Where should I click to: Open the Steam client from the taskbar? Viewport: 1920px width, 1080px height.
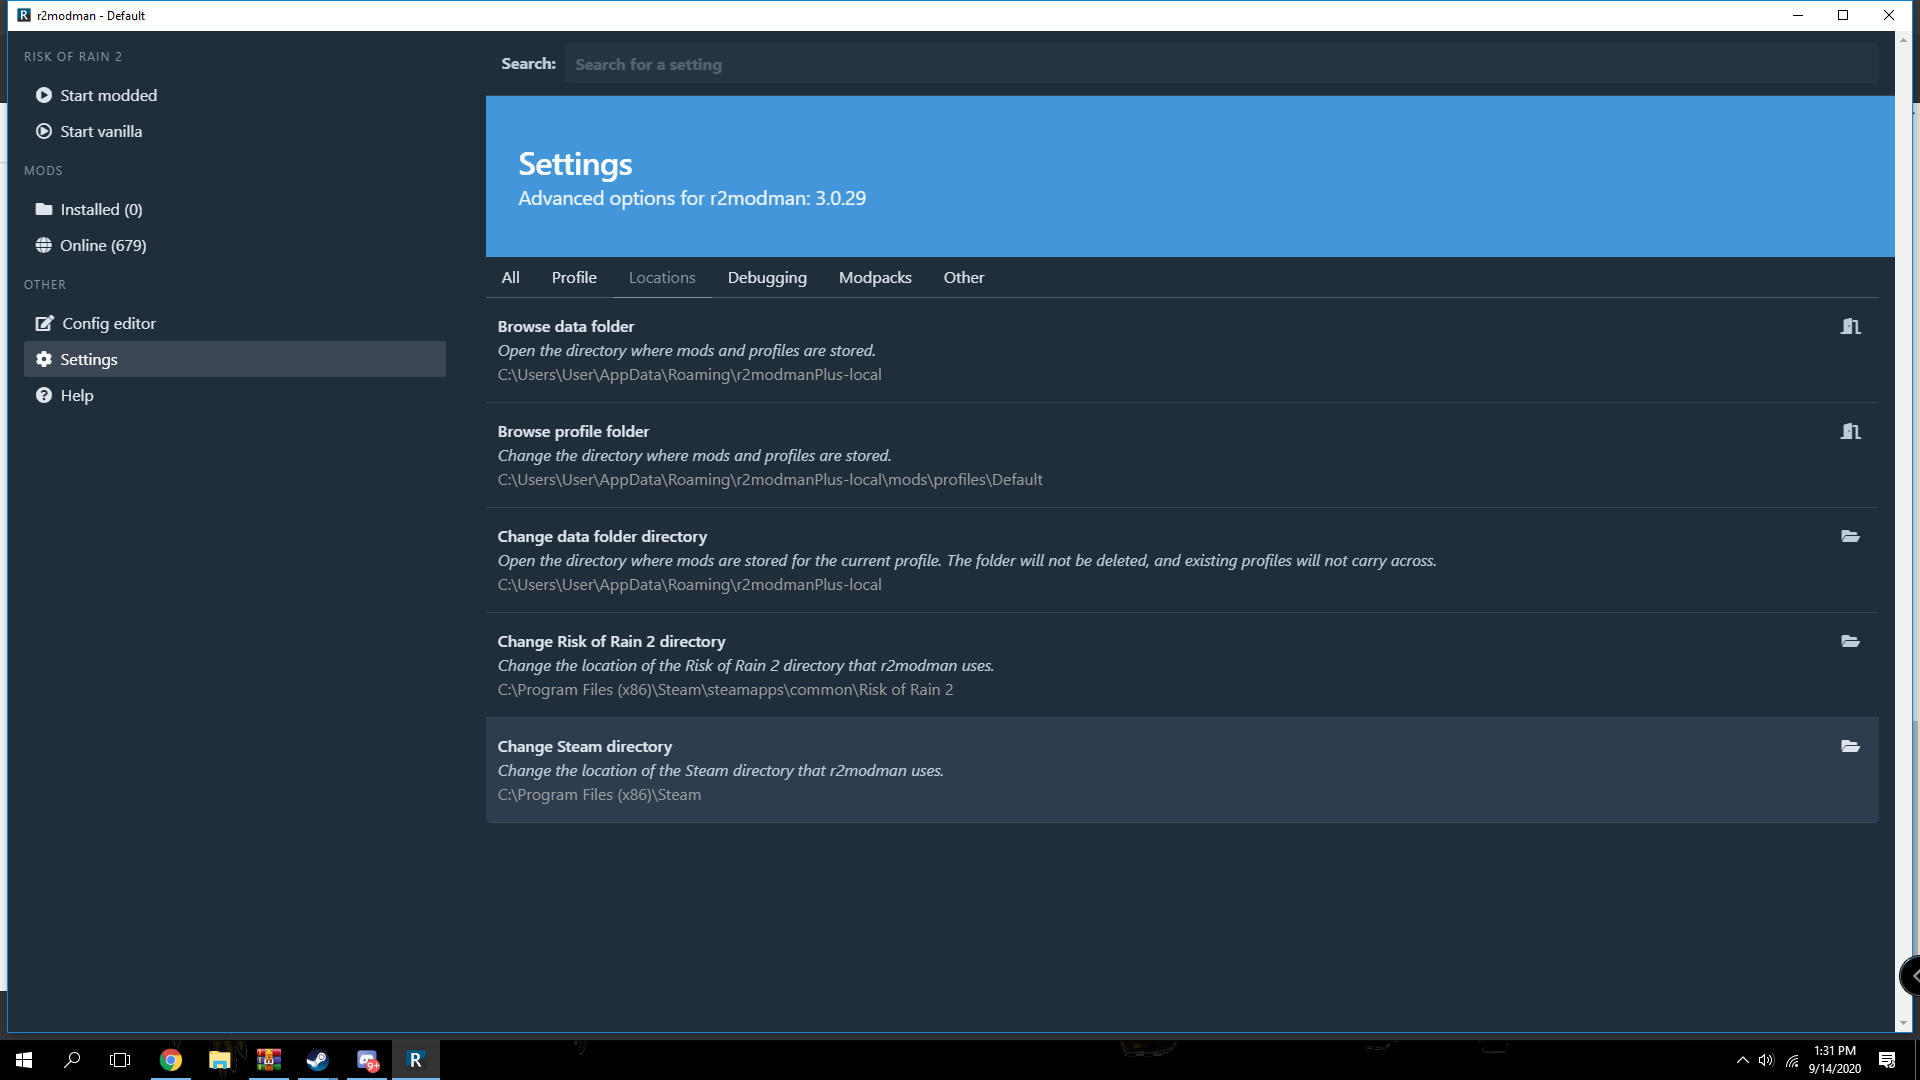tap(318, 1060)
